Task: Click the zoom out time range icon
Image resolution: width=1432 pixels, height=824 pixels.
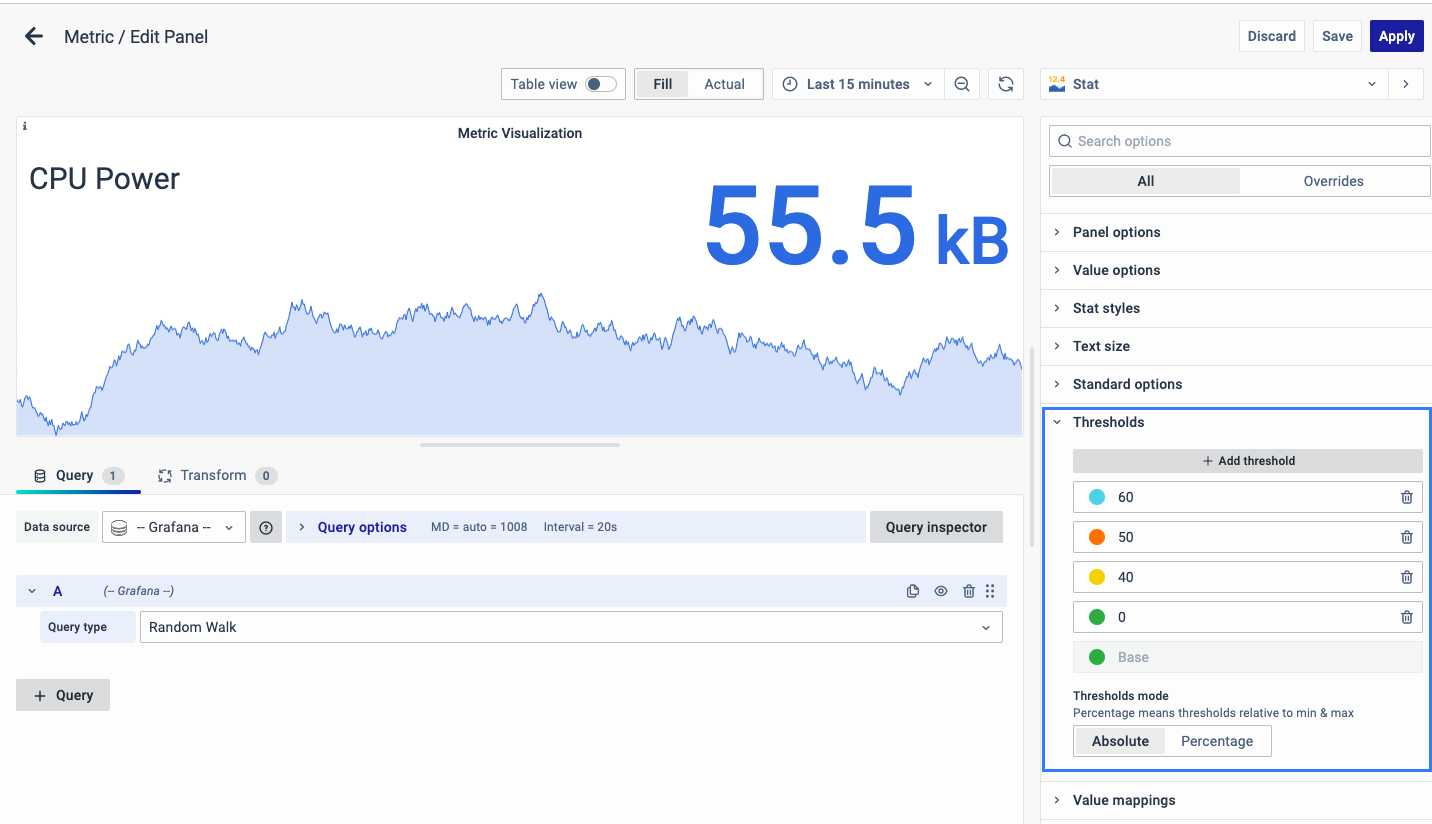Action: [x=961, y=84]
